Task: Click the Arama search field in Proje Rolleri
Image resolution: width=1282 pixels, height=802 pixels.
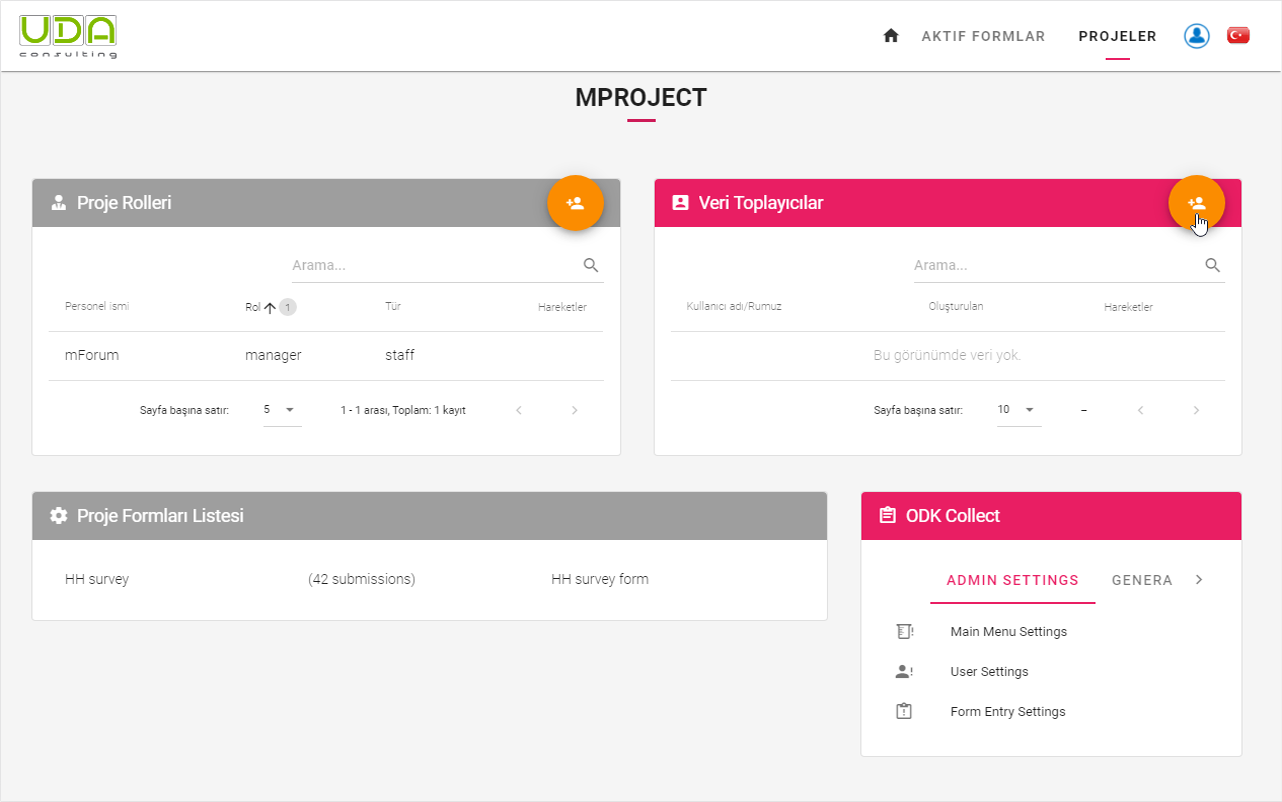Action: coord(436,266)
